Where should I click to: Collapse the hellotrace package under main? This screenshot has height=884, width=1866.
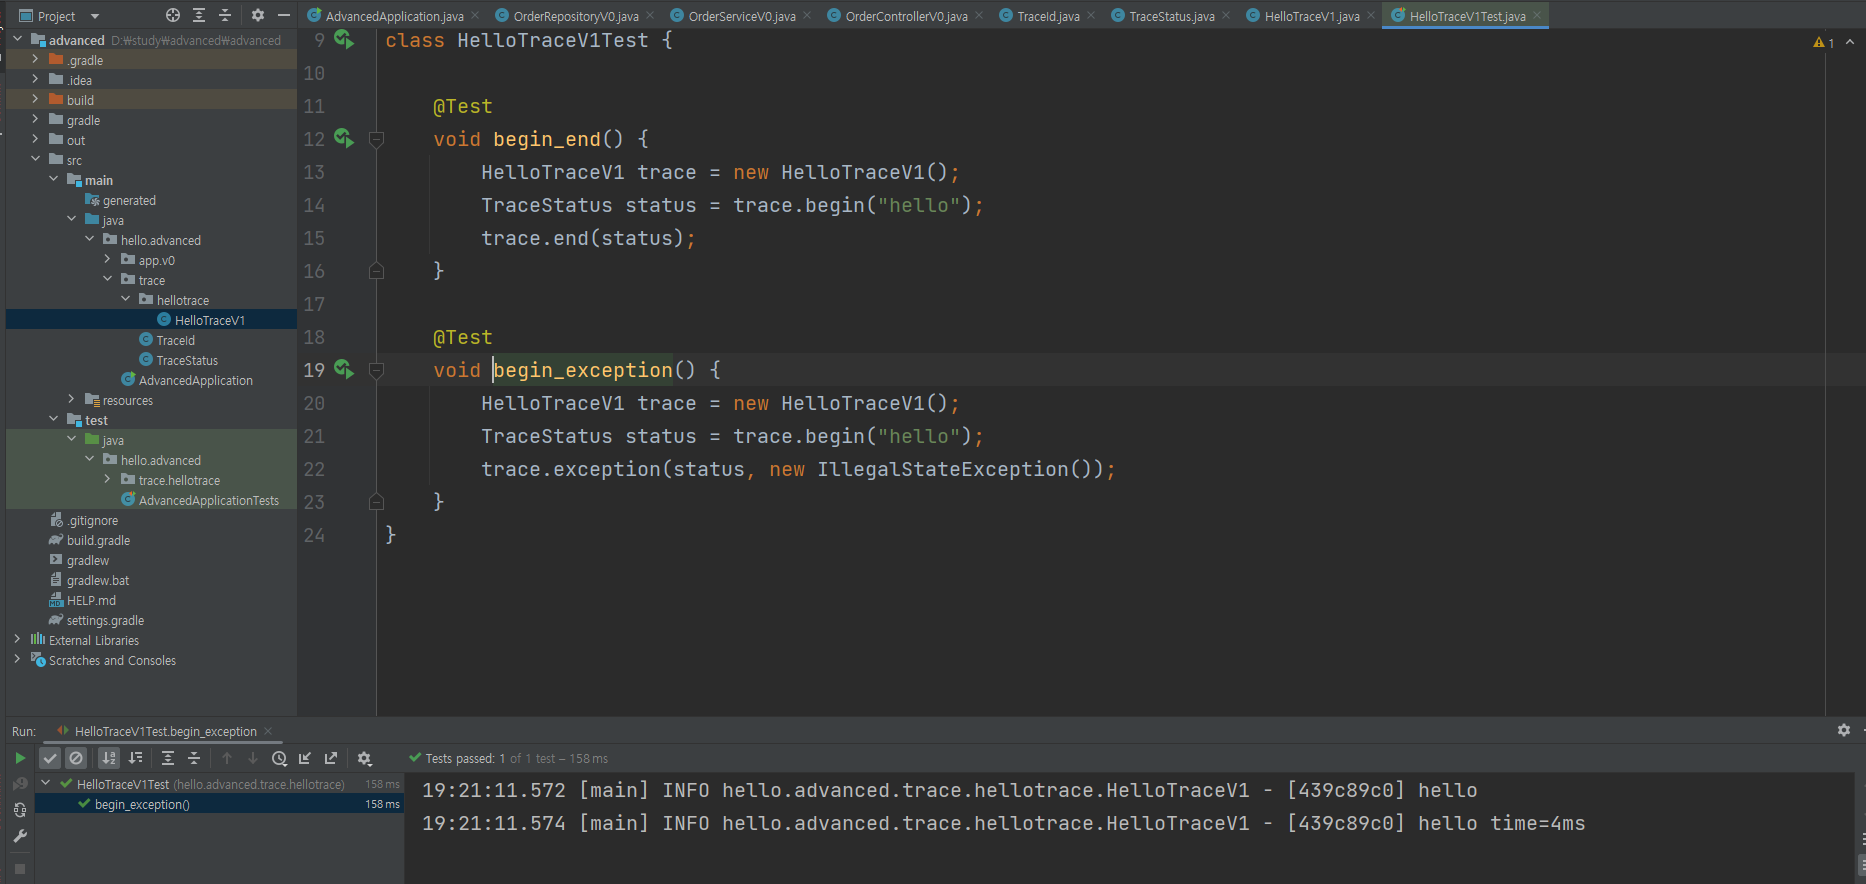pos(125,300)
